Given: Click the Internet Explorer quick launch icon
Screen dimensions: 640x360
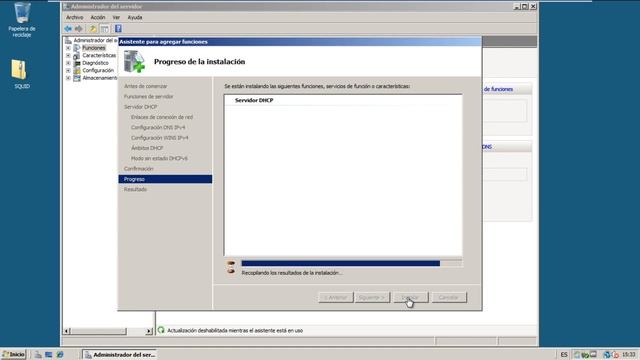Looking at the screenshot, I should tap(60, 355).
